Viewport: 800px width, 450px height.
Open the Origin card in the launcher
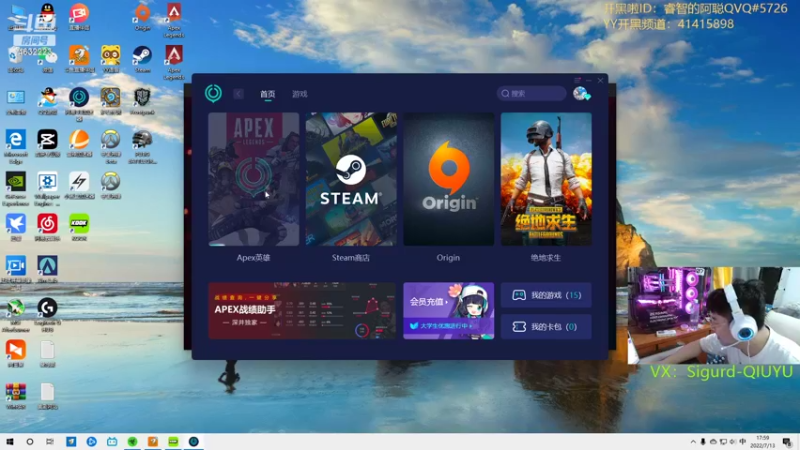coord(448,179)
